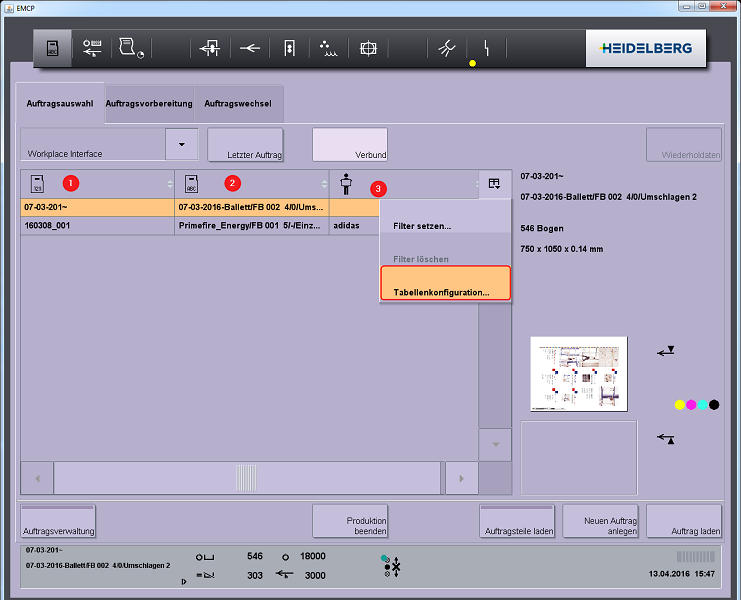741x600 pixels.
Task: Click the job icon in the top toolbar
Action: point(53,48)
